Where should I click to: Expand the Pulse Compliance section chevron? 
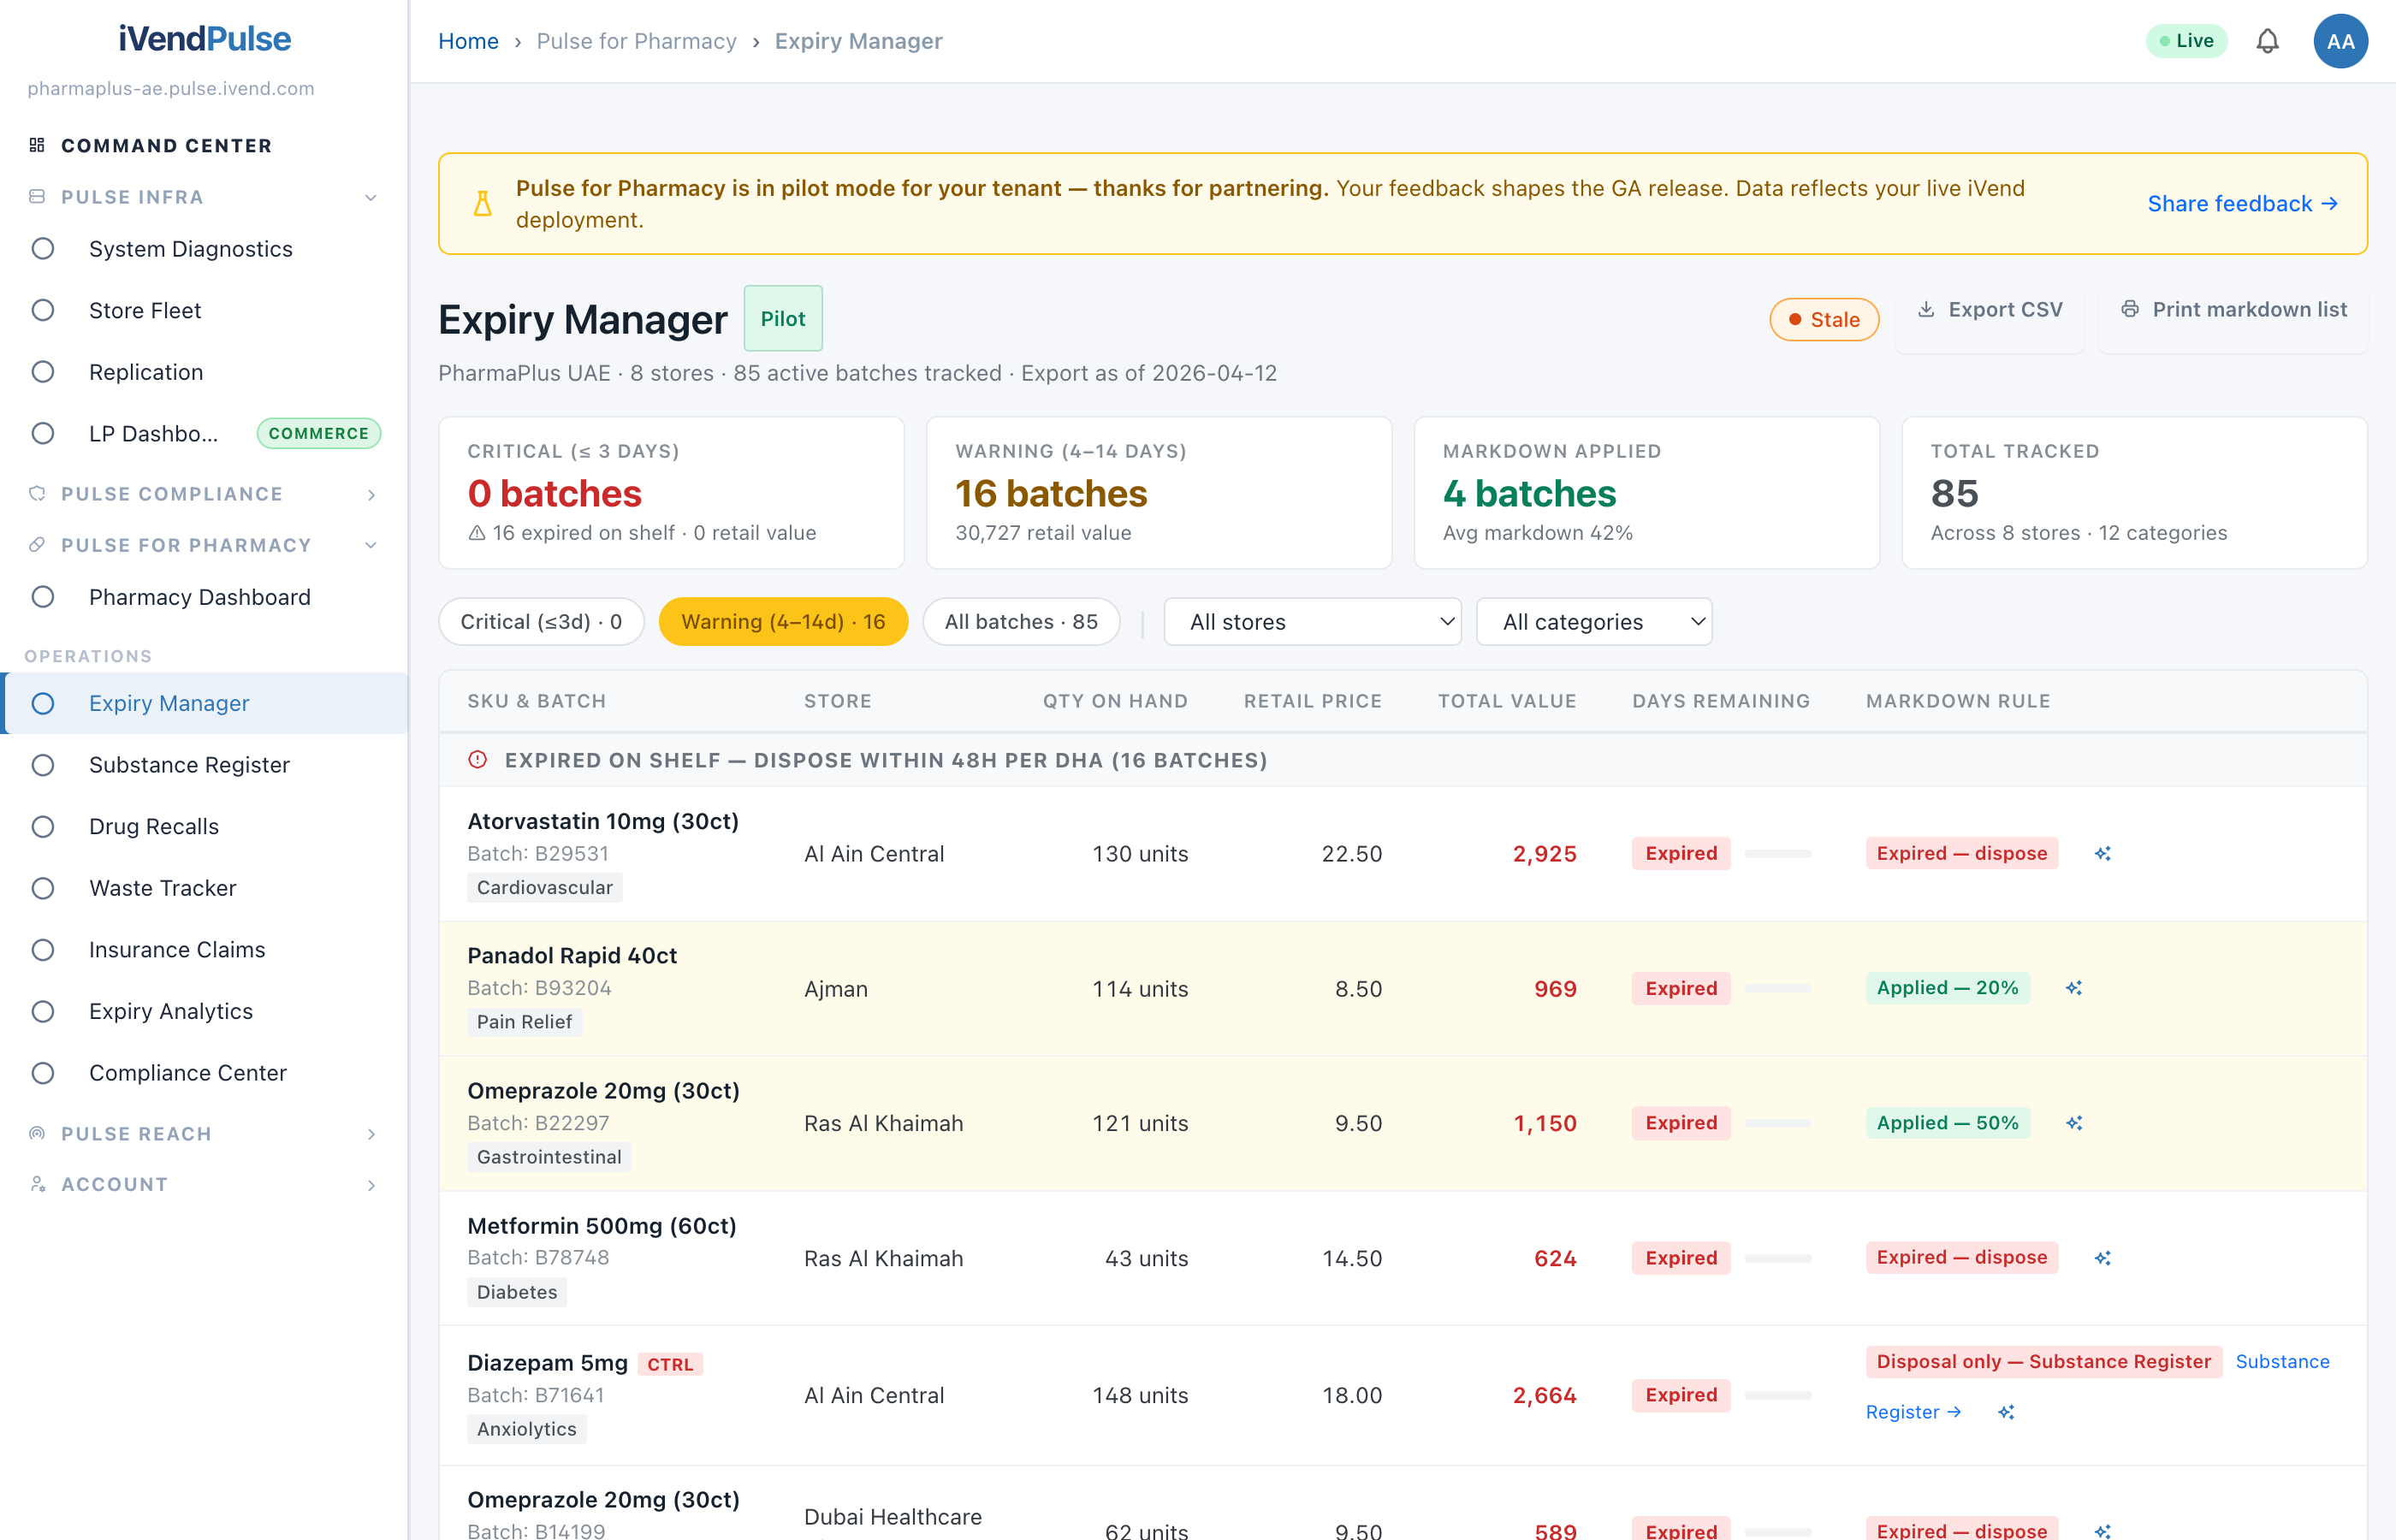point(371,494)
